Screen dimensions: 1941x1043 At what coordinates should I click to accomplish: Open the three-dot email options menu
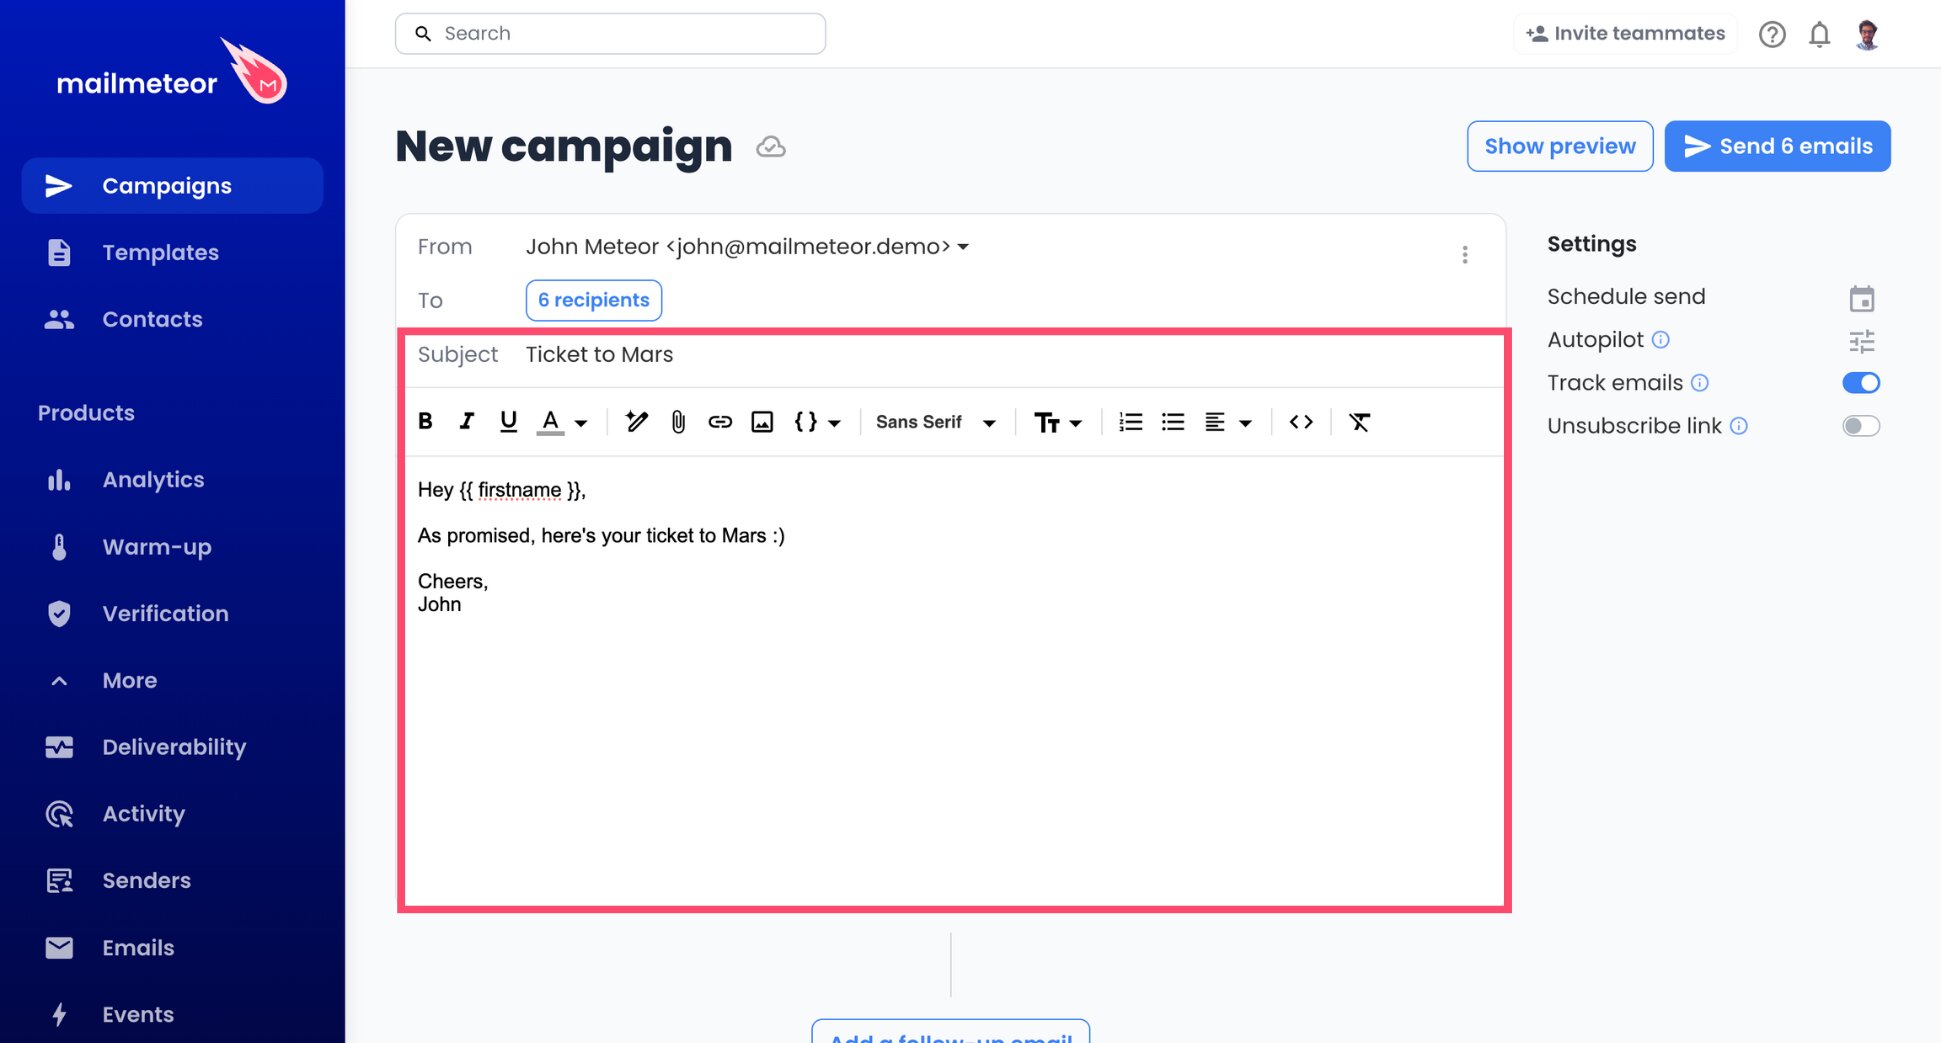(x=1465, y=255)
